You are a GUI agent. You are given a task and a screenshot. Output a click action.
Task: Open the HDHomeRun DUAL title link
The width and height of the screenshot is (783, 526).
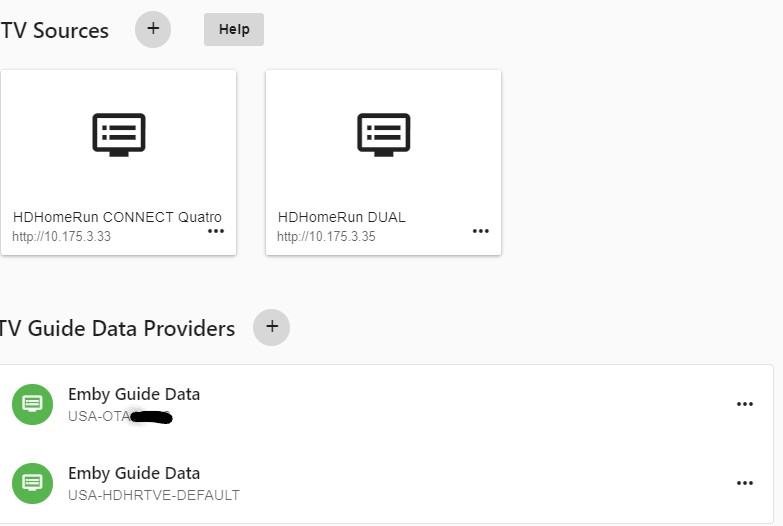pos(342,217)
